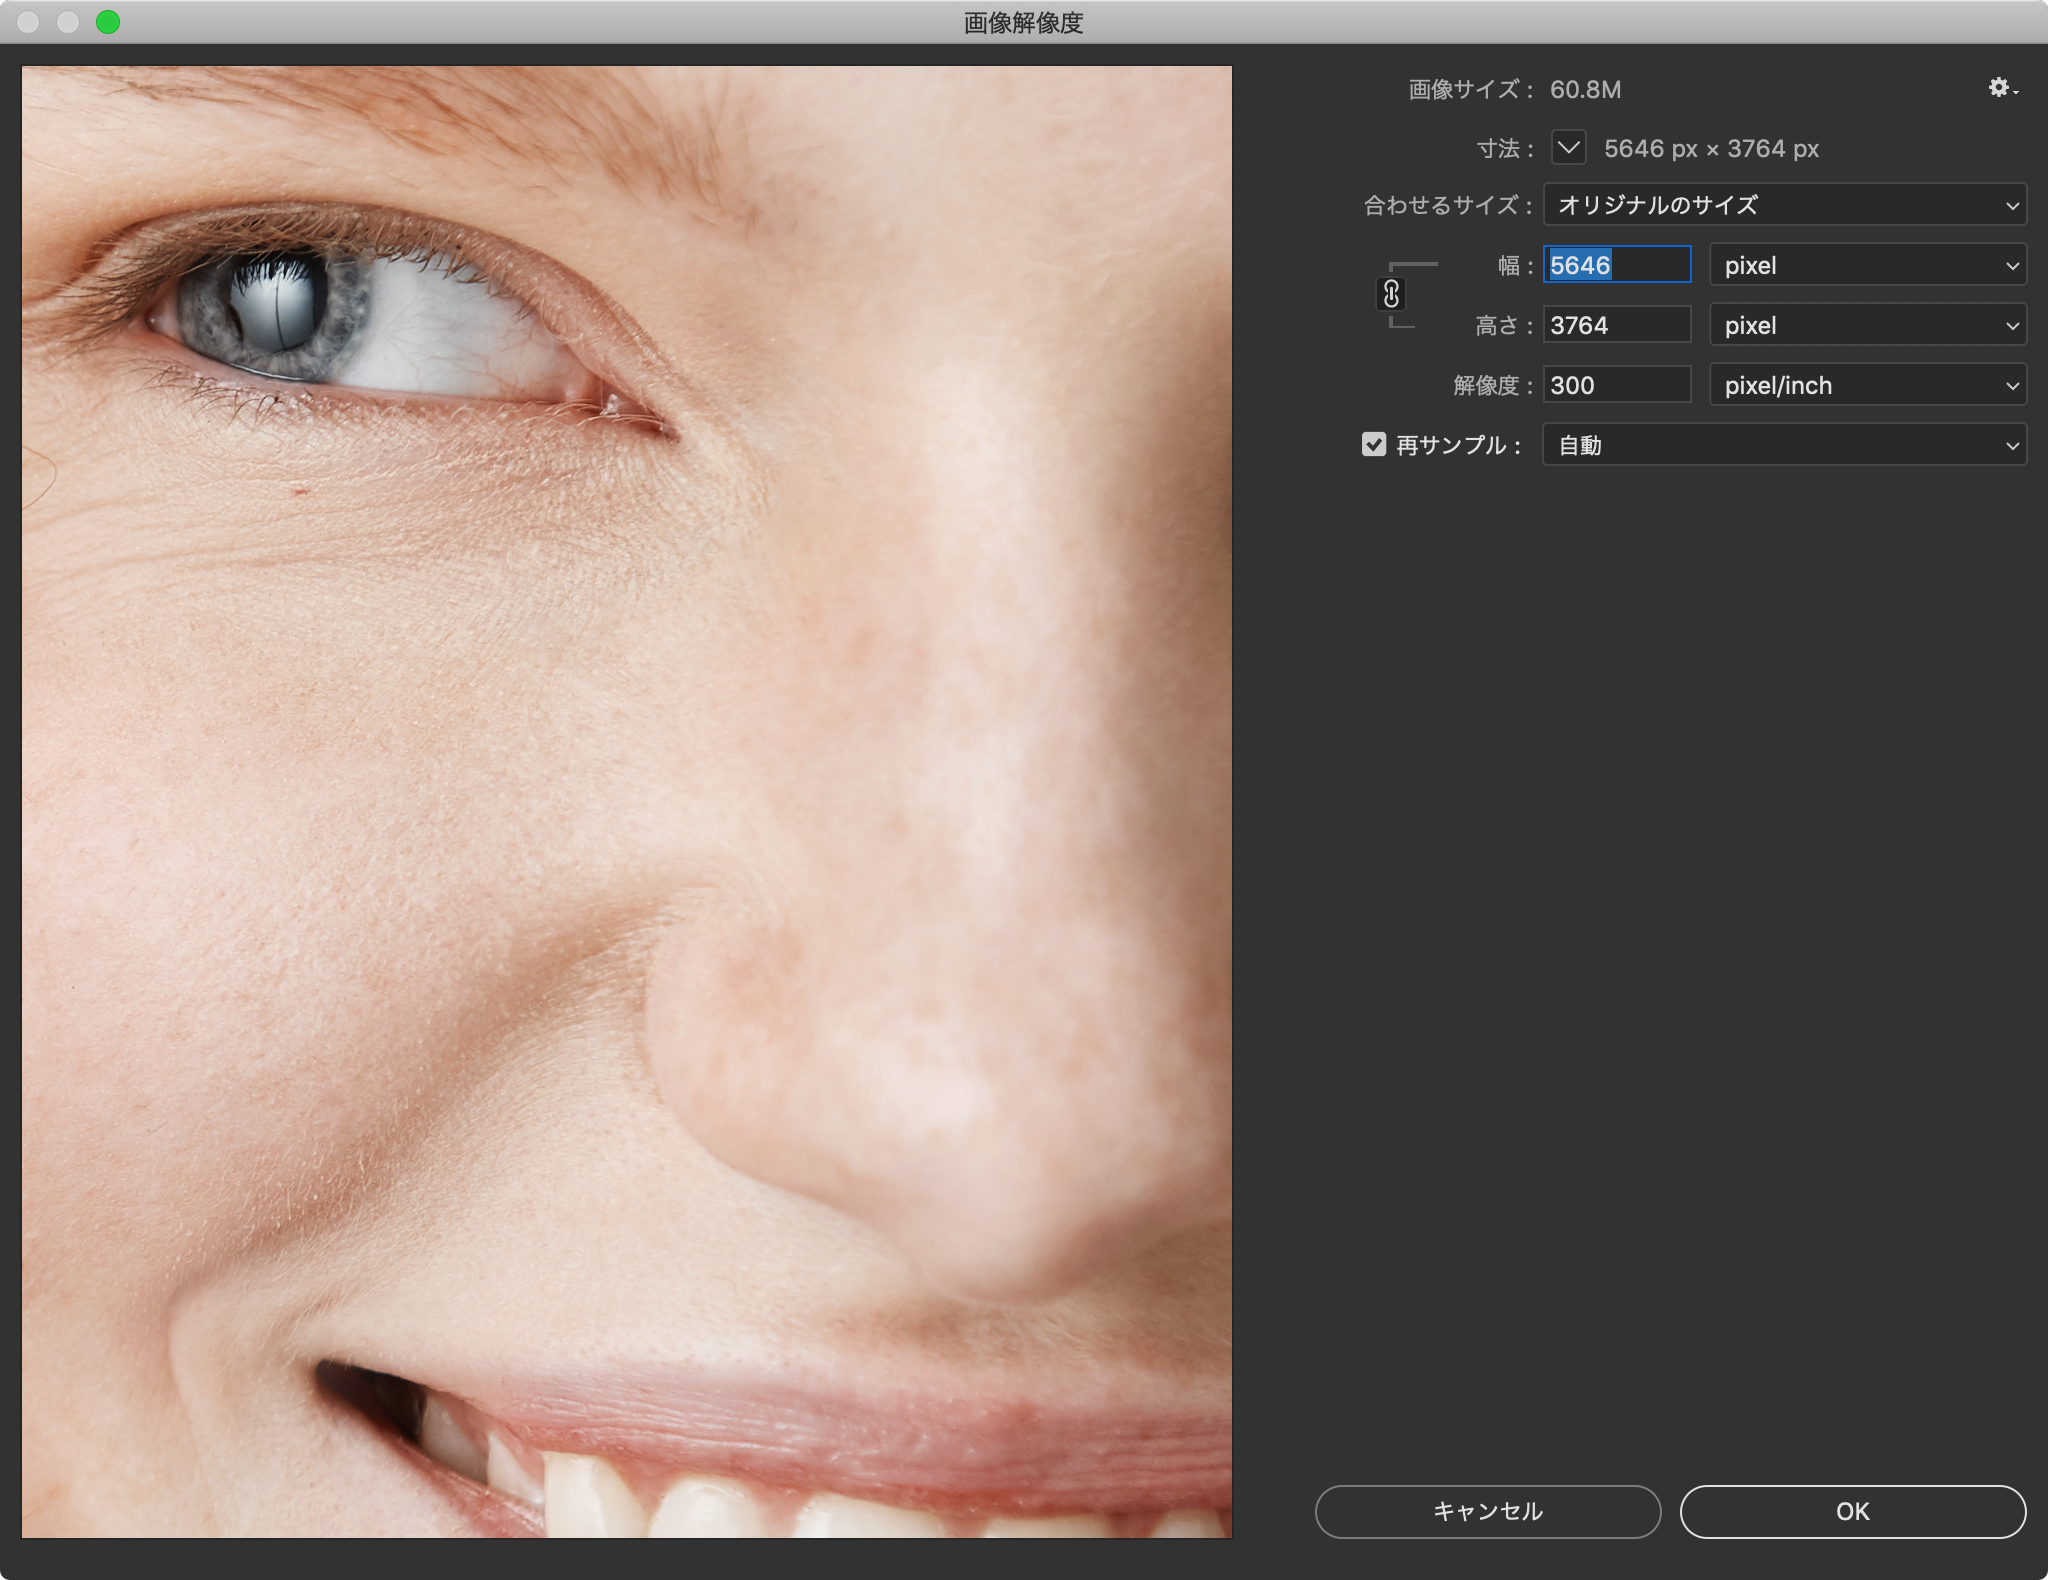The width and height of the screenshot is (2048, 1580).
Task: Open the width unit pixel dropdown
Action: point(1866,265)
